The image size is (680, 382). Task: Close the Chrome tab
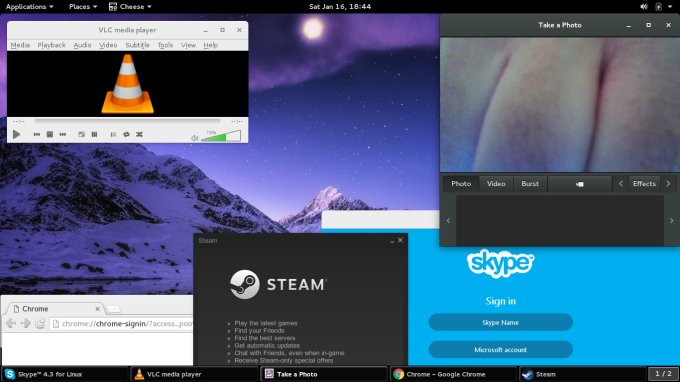click(97, 309)
